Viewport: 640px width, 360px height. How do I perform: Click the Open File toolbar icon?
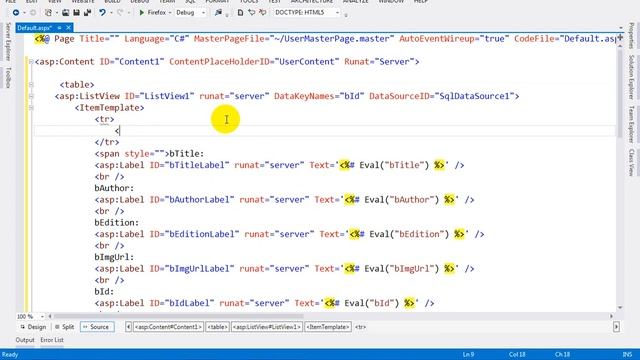coord(65,13)
